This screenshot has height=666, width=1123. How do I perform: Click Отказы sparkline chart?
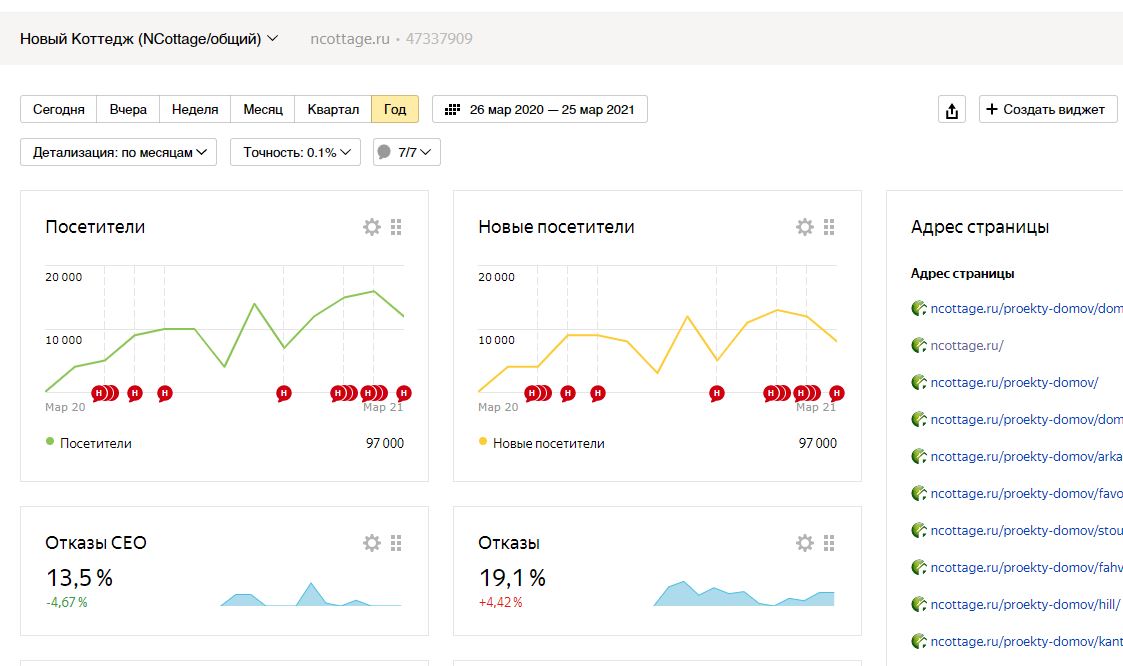point(744,594)
